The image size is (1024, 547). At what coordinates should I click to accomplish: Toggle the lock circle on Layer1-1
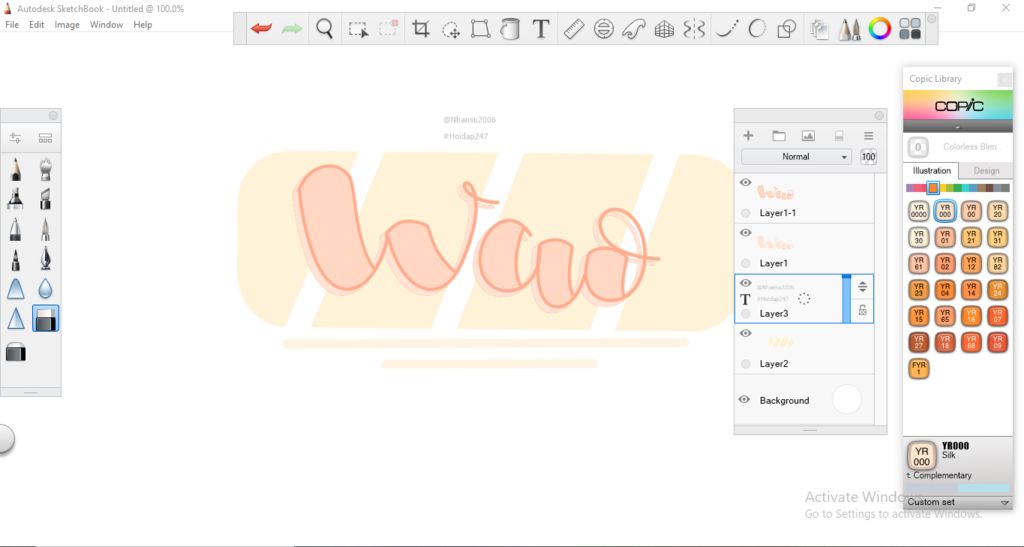coord(745,213)
